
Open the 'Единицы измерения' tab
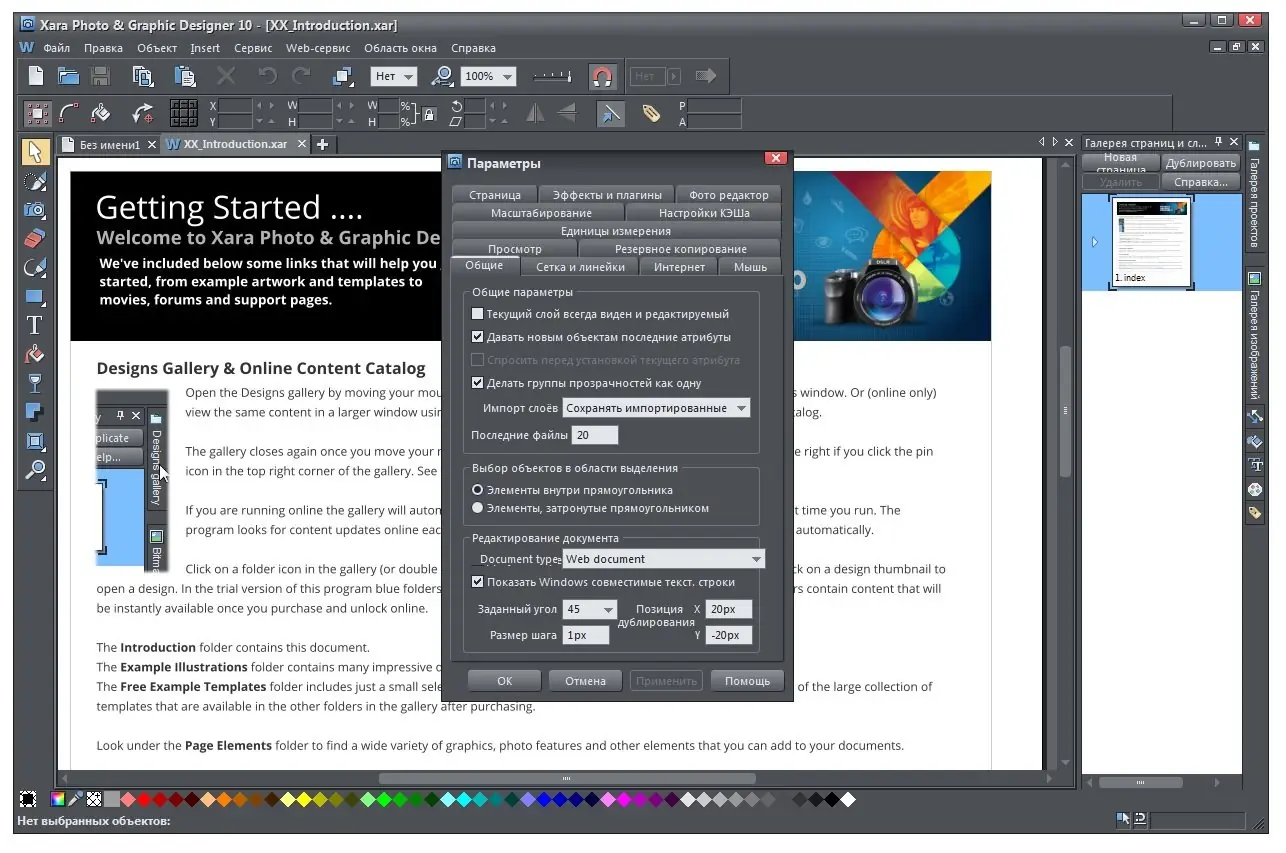[x=615, y=231]
